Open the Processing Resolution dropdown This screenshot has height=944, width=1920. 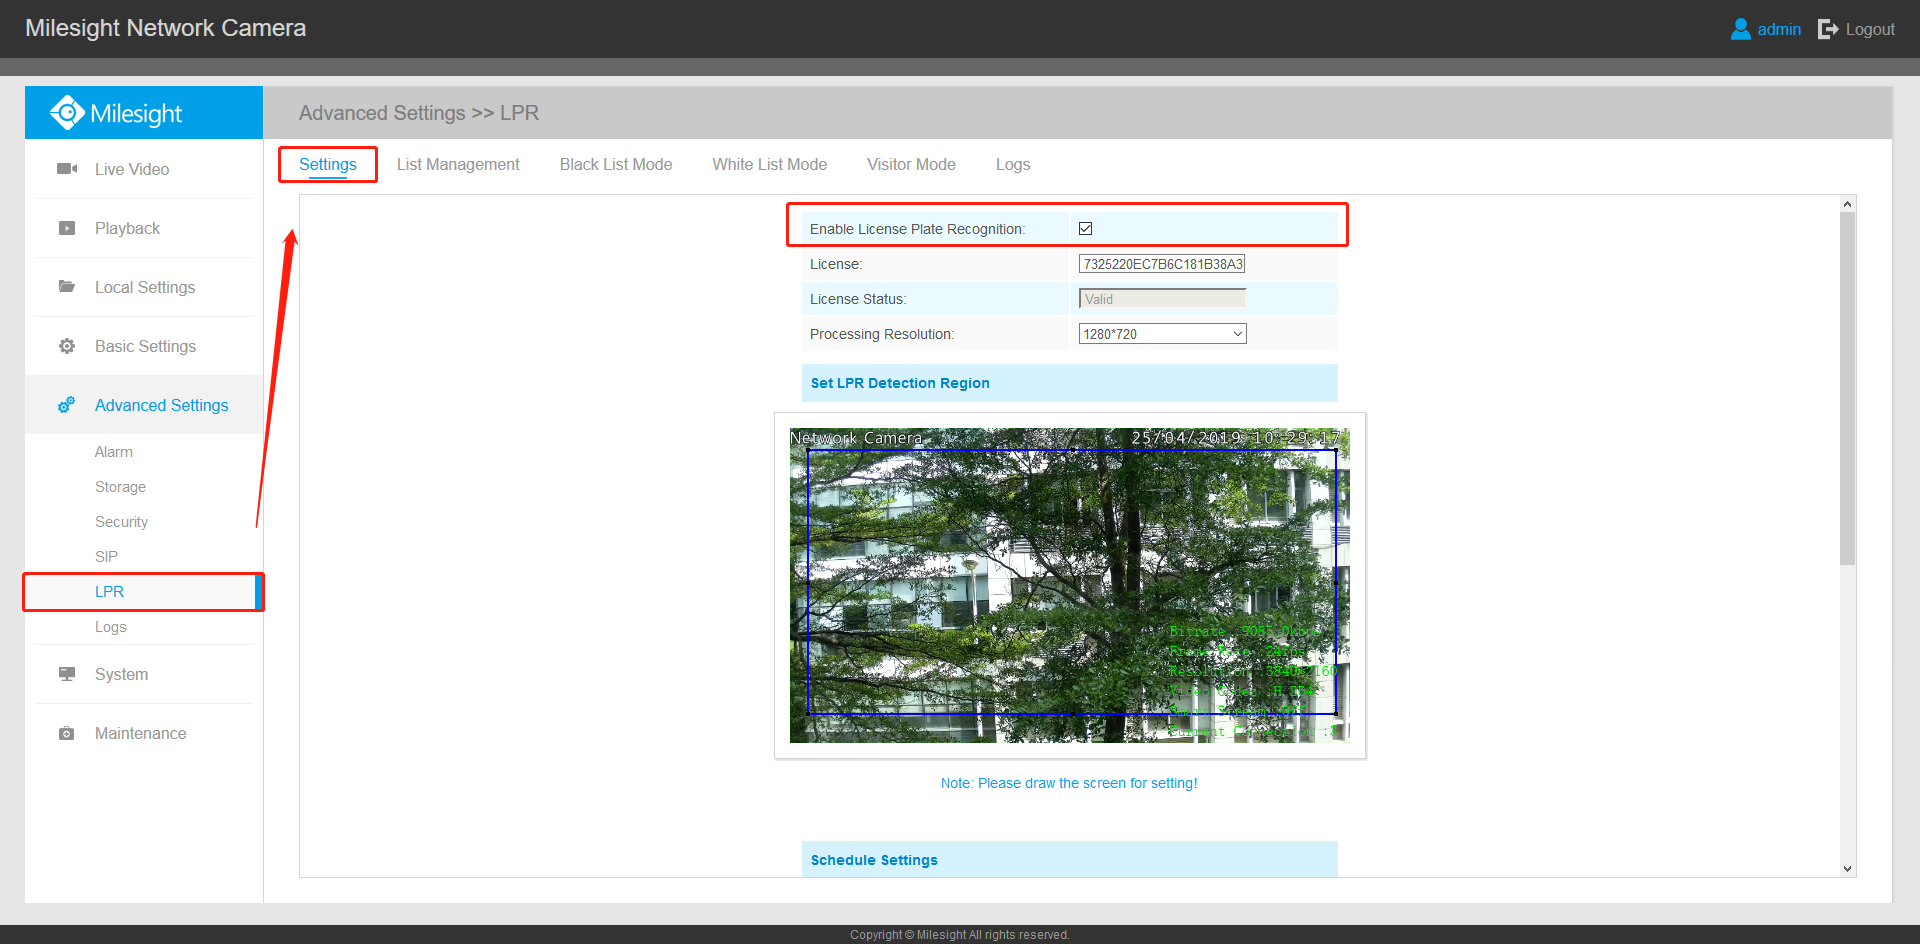(x=1162, y=334)
